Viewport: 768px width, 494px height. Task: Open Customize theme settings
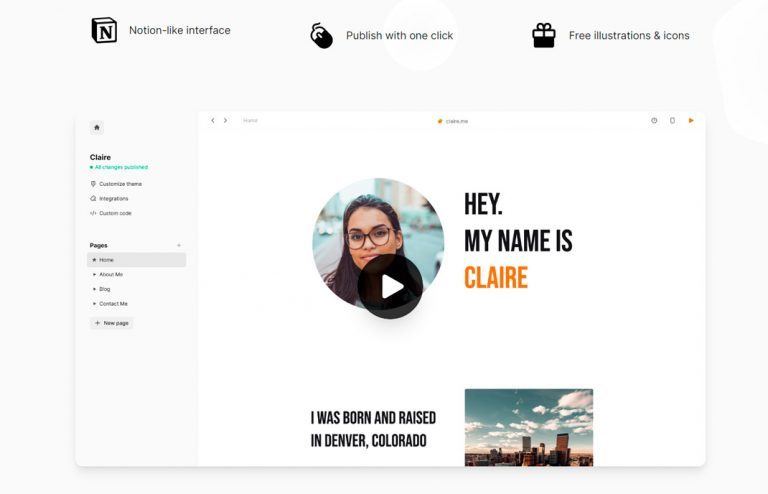click(x=120, y=184)
